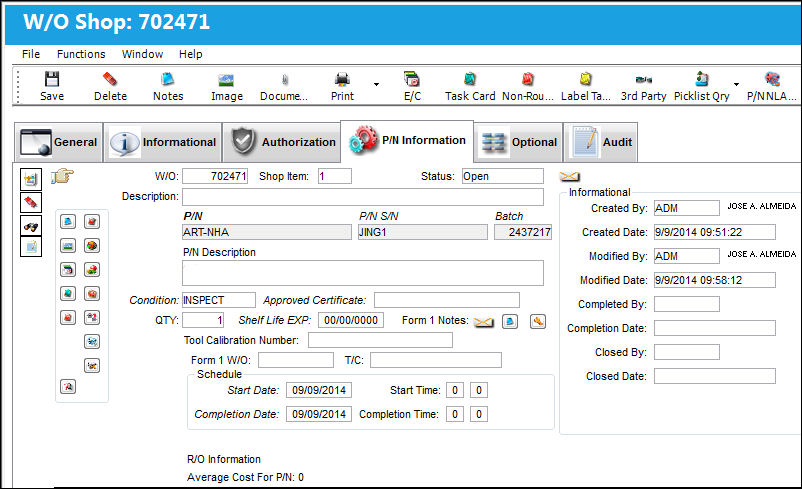This screenshot has height=489, width=802.
Task: Click the QTY field
Action: (x=203, y=320)
